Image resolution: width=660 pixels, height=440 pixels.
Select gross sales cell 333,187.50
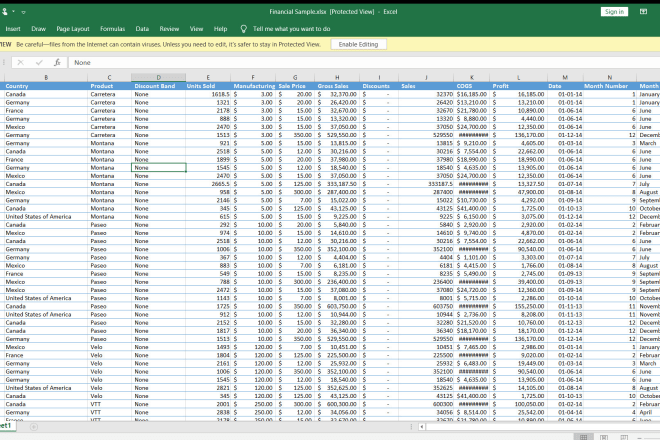(337, 184)
